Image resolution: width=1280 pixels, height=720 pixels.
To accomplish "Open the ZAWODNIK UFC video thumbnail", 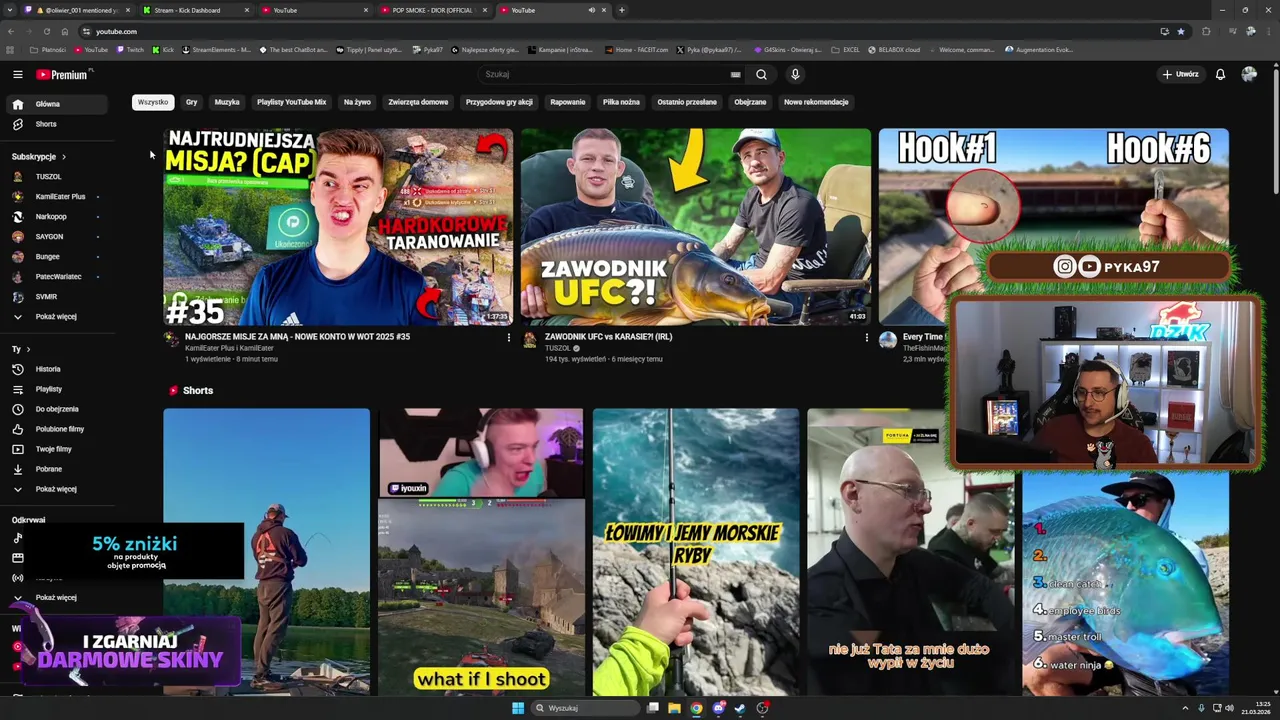I will (x=695, y=226).
